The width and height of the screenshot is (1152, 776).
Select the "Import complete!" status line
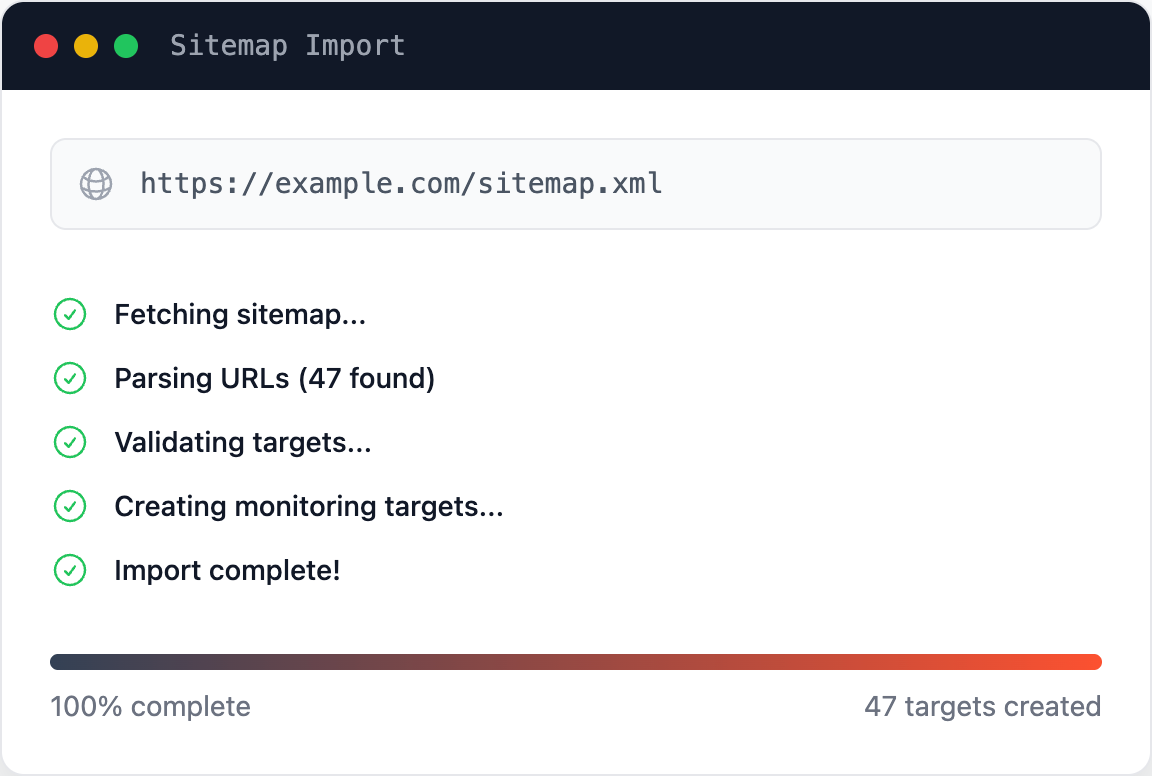[227, 571]
